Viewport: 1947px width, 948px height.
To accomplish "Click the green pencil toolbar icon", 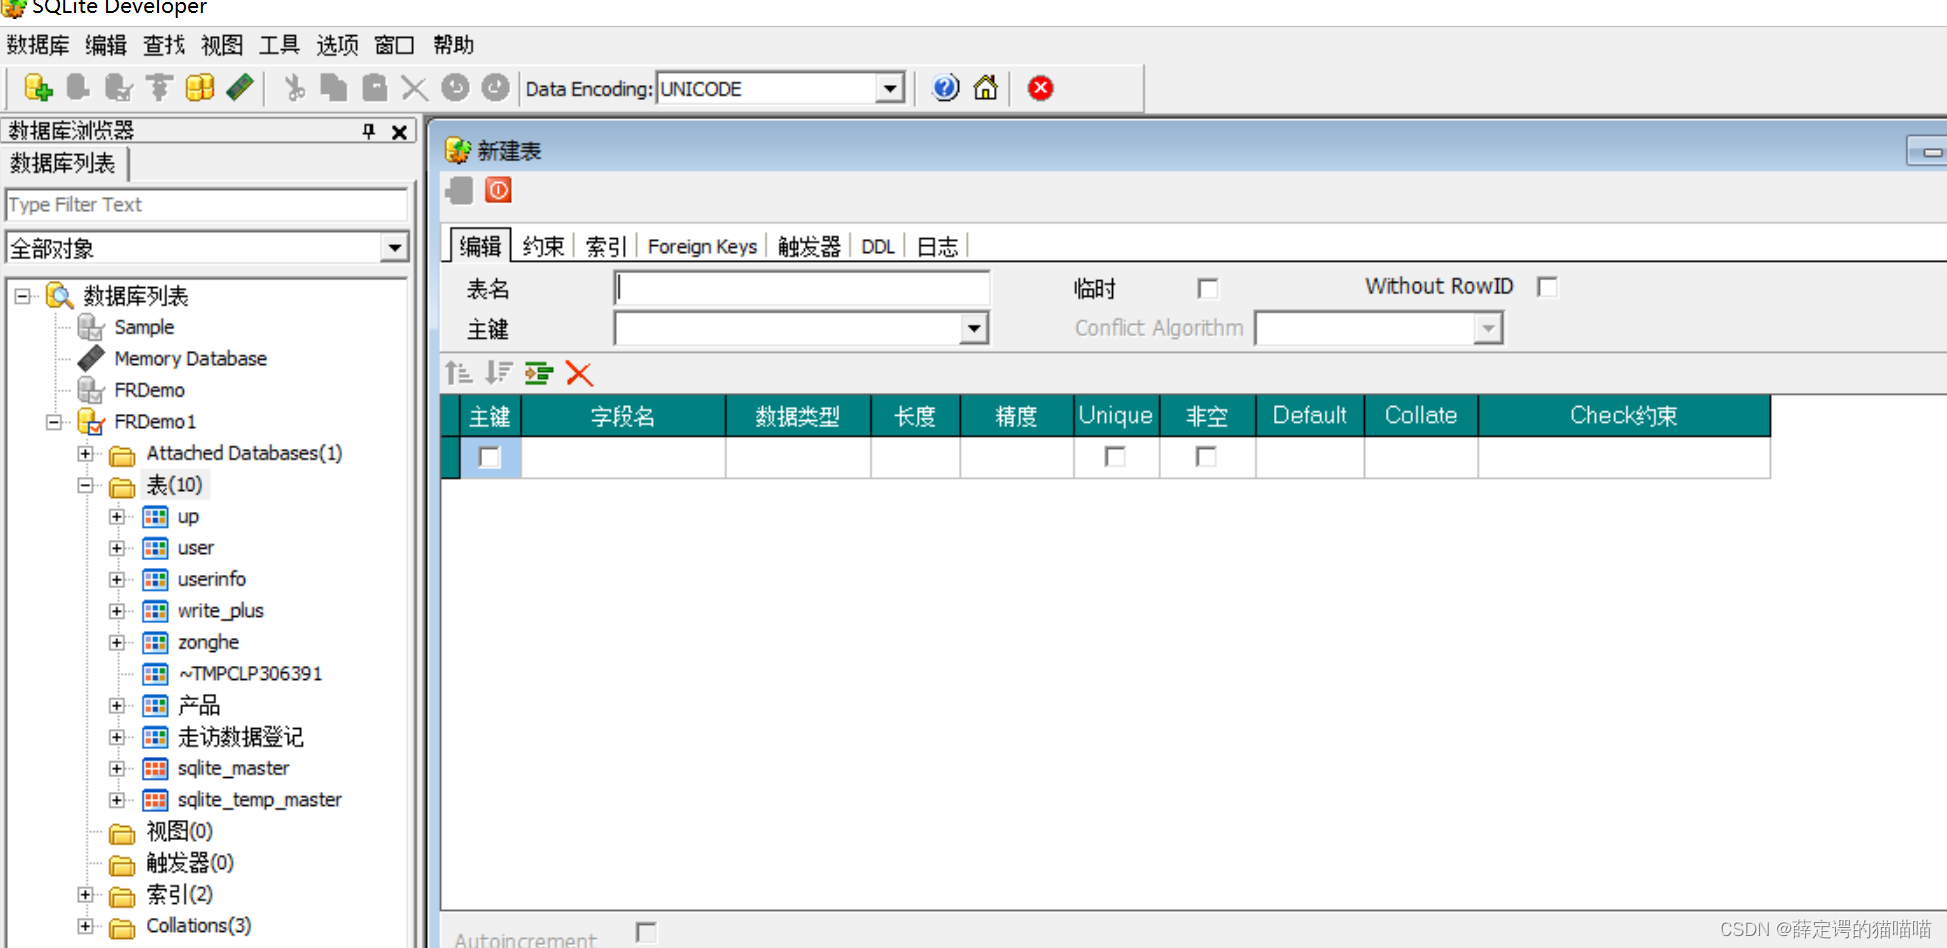I will click(x=240, y=88).
